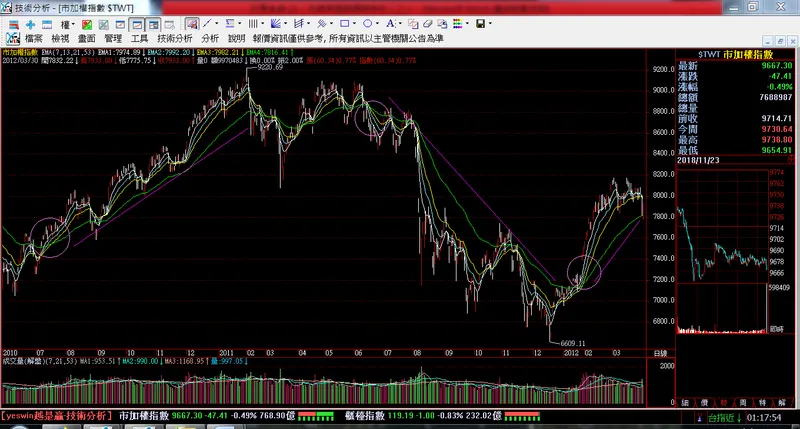This screenshot has height=429, width=800.
Task: Switch to the red 勢 tab
Action: pyautogui.click(x=723, y=403)
